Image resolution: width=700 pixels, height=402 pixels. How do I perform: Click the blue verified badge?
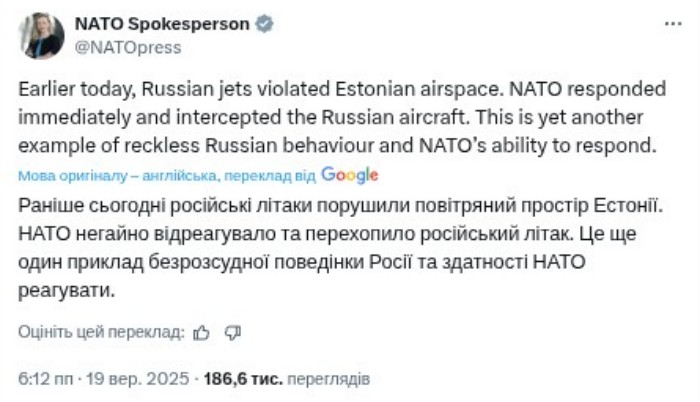pyautogui.click(x=261, y=25)
